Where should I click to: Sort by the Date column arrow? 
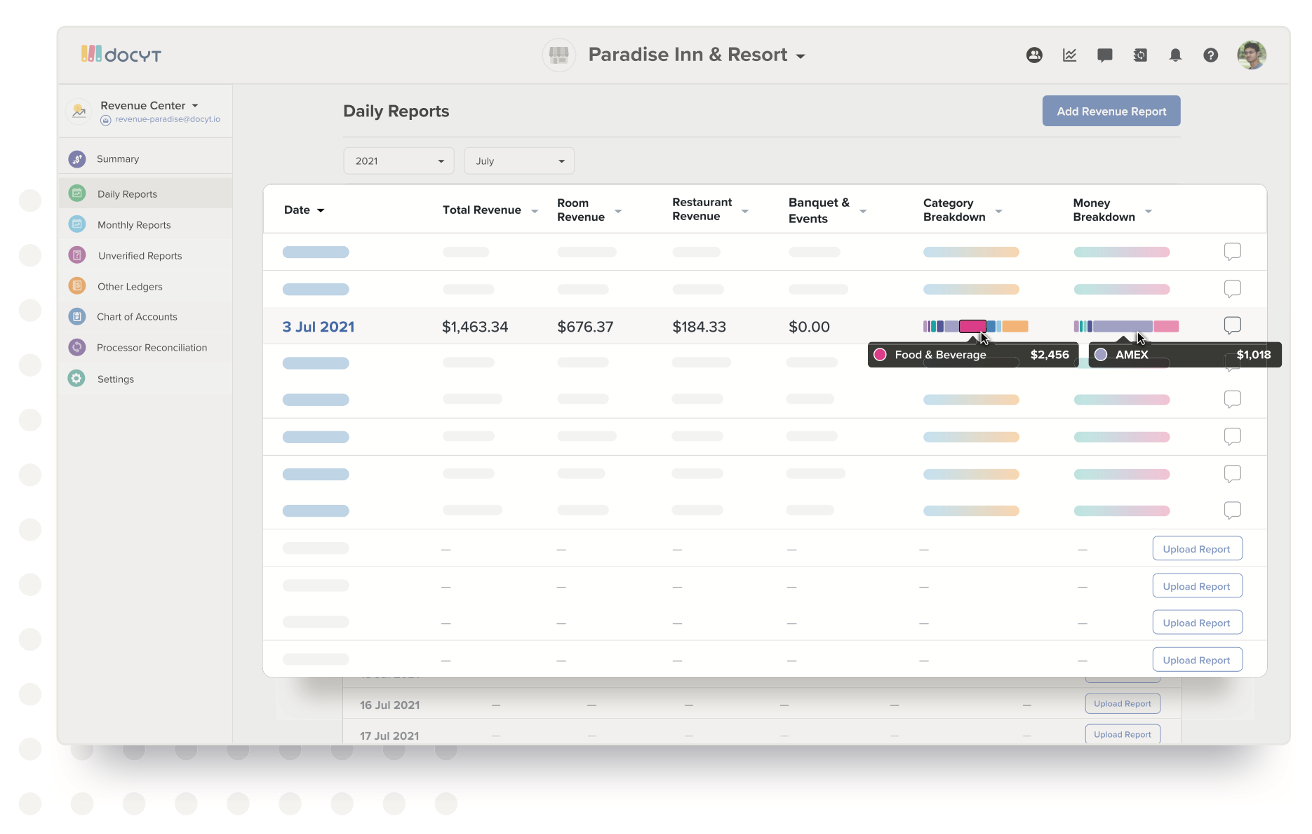[x=321, y=211]
